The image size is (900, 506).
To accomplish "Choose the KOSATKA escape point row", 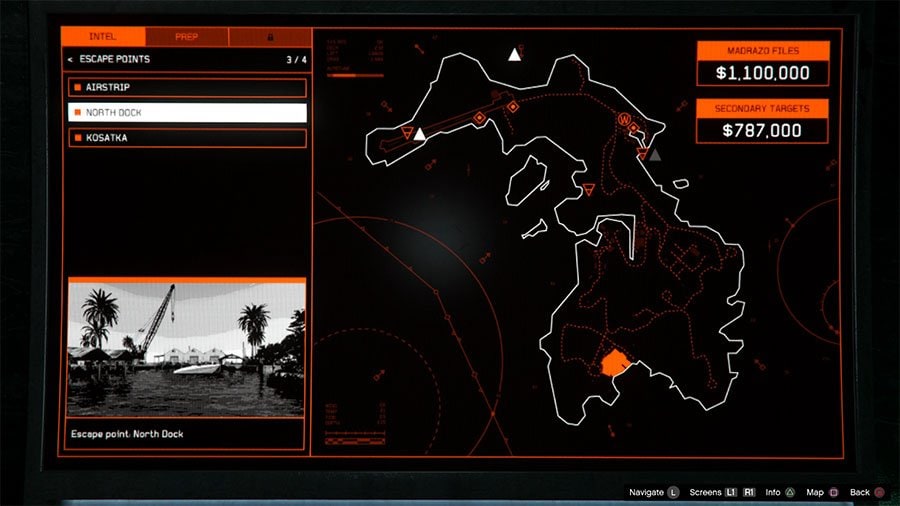I will coord(187,138).
